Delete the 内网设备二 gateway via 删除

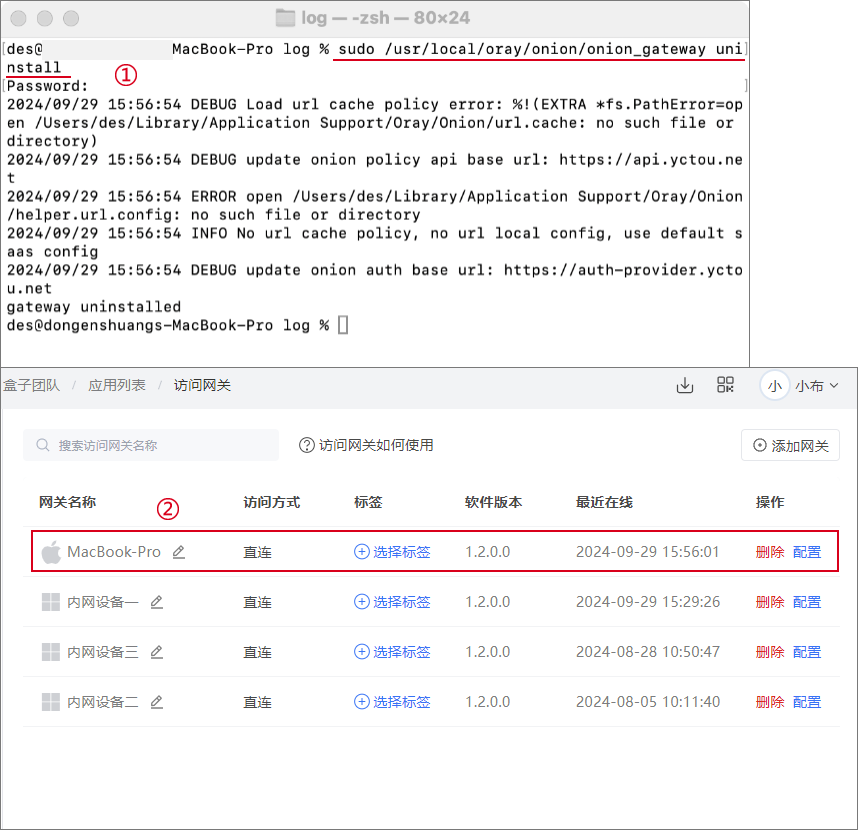770,701
